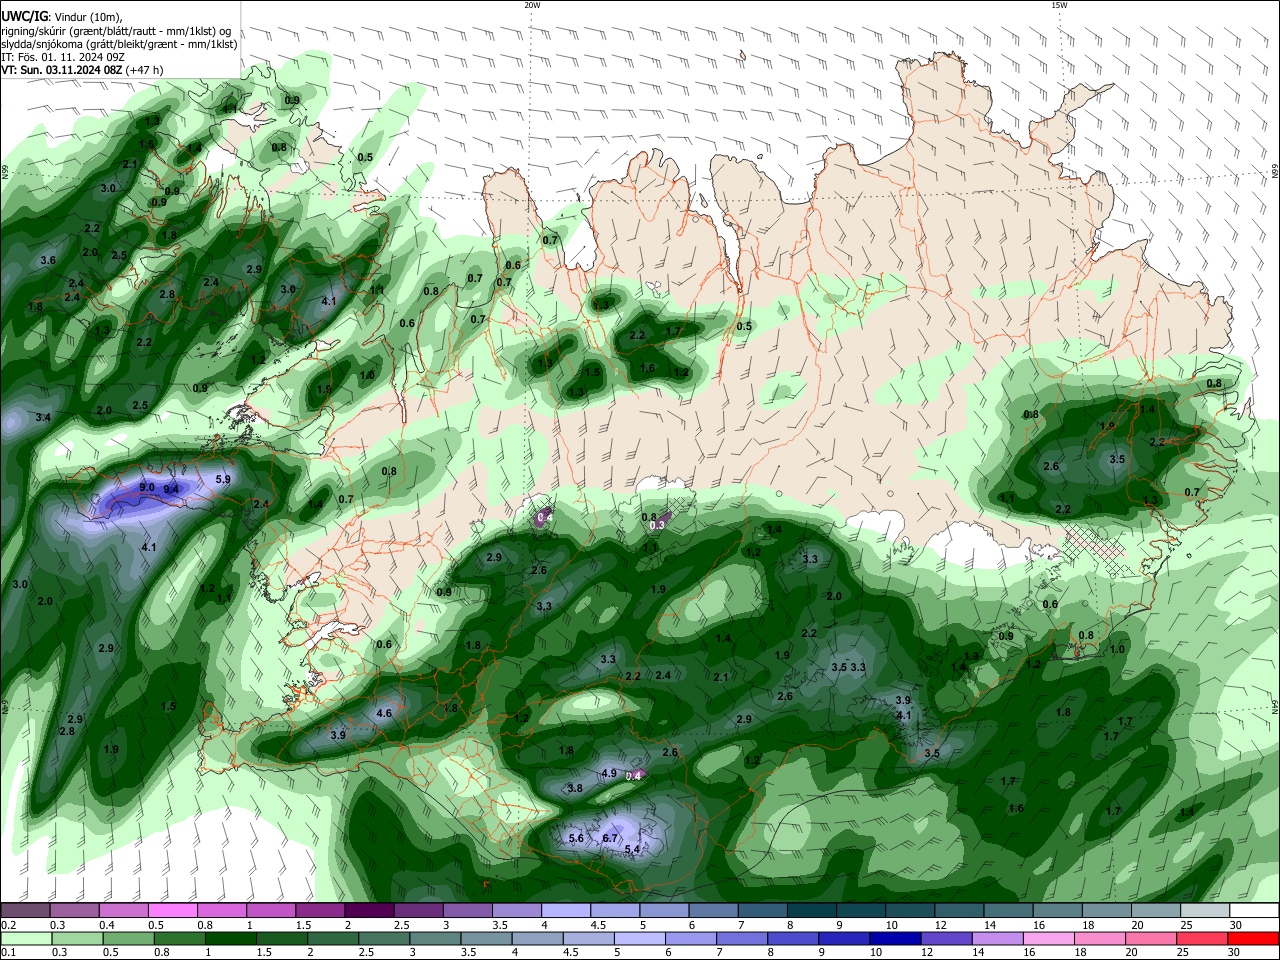Screen dimensions: 1280x960
Task: Click the 'slydda/snjókoma' snow description line
Action: (x=119, y=44)
